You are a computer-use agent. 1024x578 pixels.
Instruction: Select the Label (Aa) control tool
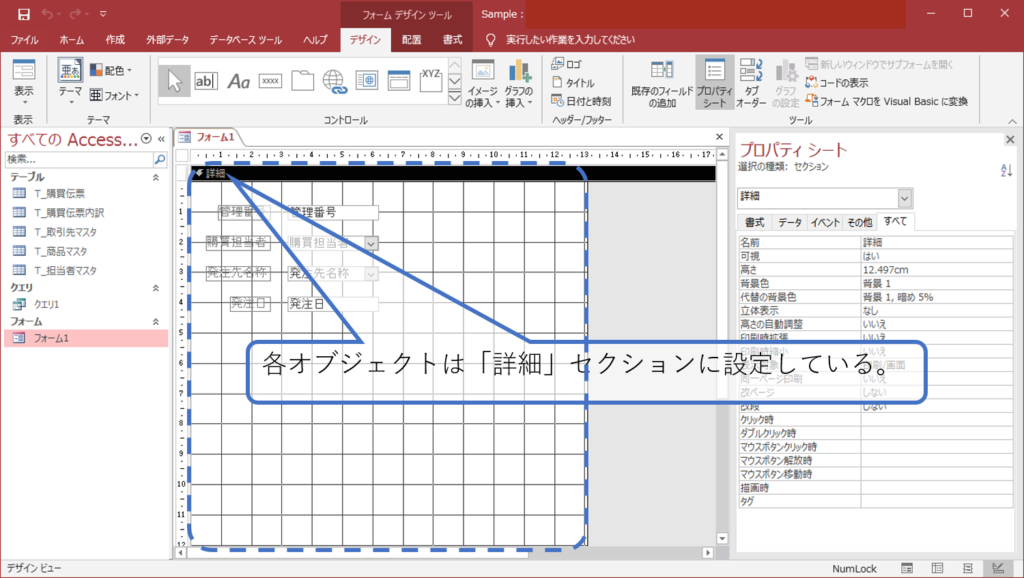pos(238,81)
